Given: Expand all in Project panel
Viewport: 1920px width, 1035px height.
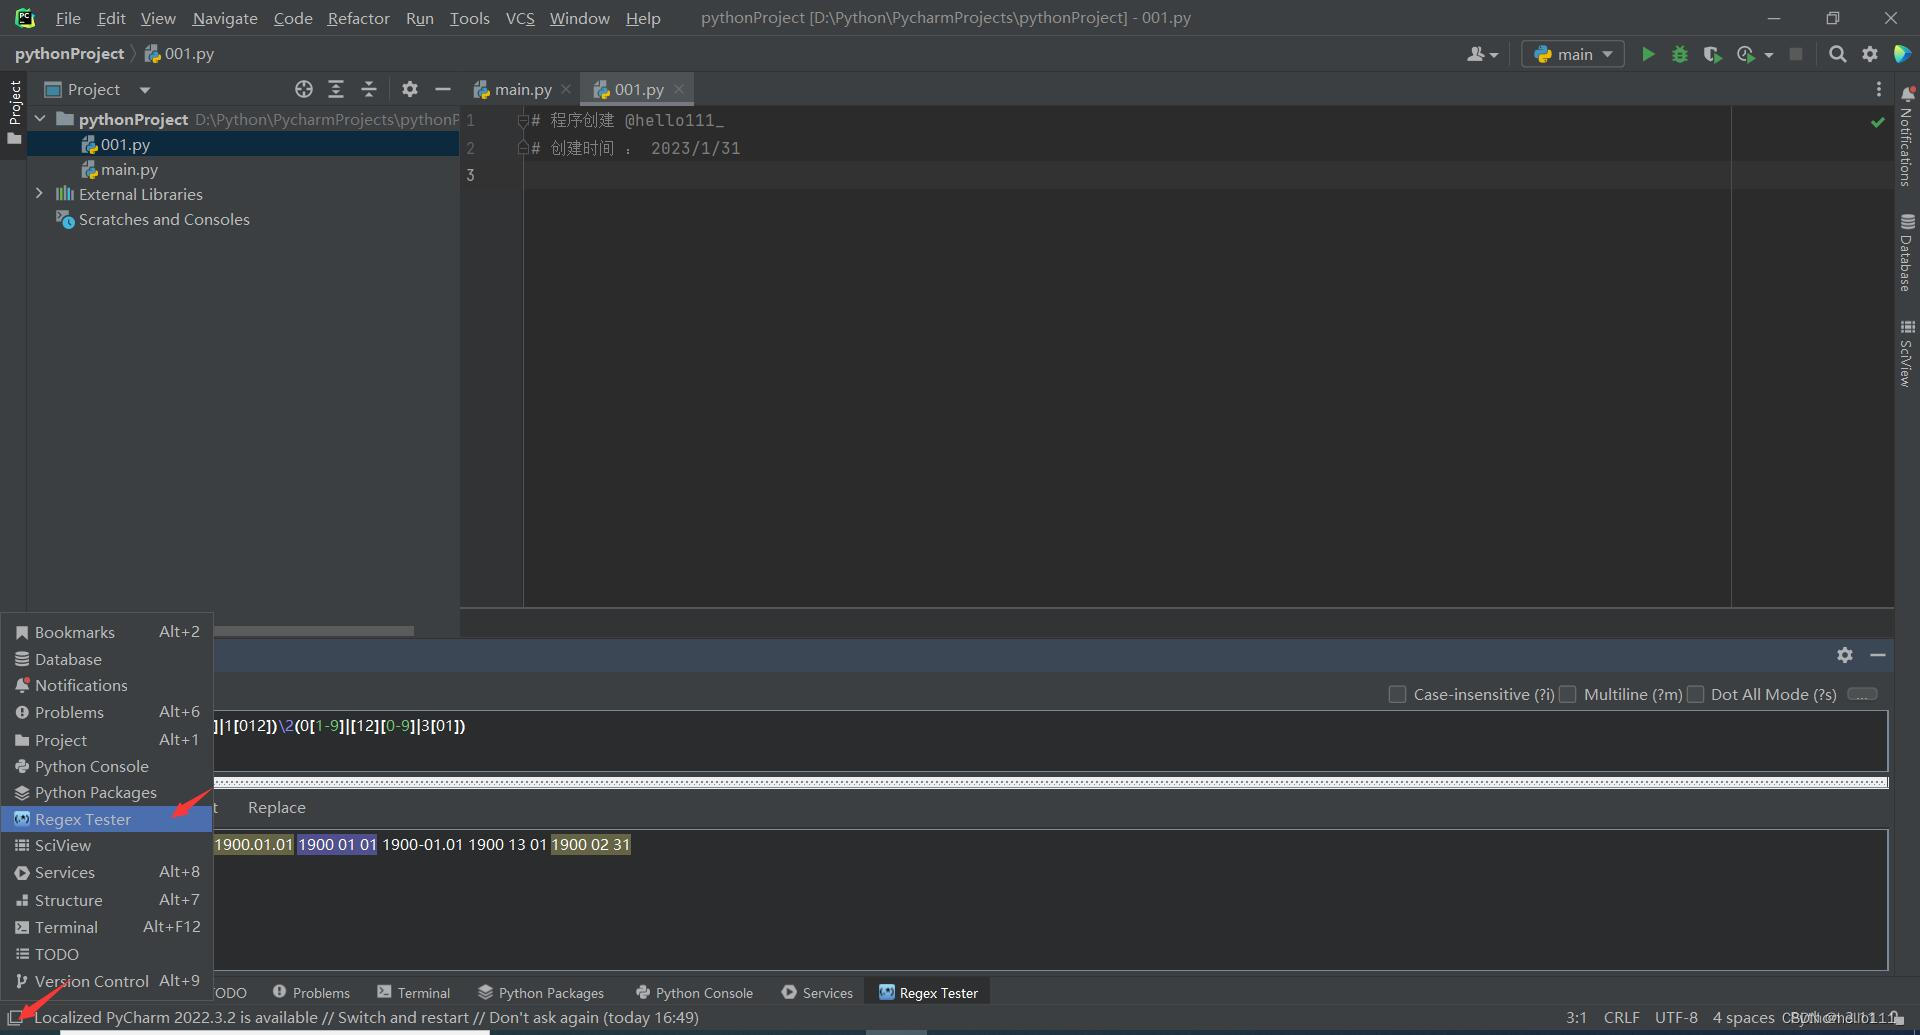Looking at the screenshot, I should pyautogui.click(x=336, y=89).
